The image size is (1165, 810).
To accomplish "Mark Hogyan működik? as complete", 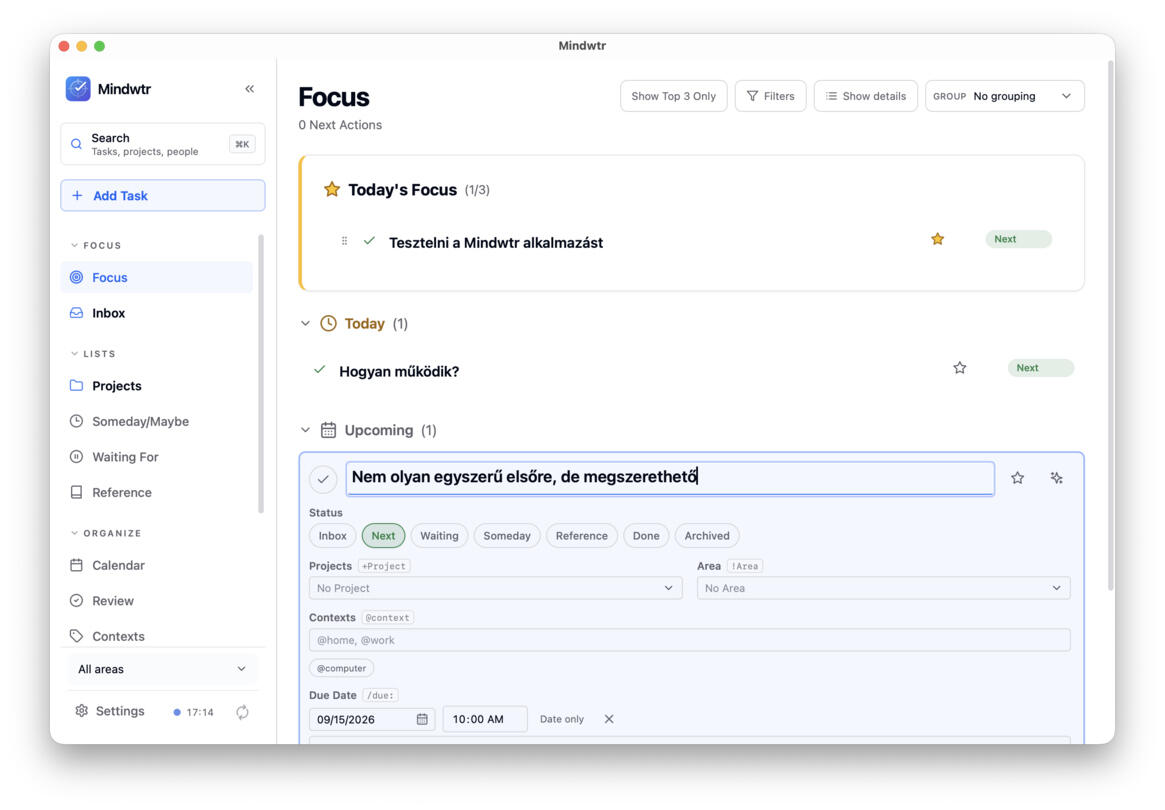I will (x=319, y=370).
